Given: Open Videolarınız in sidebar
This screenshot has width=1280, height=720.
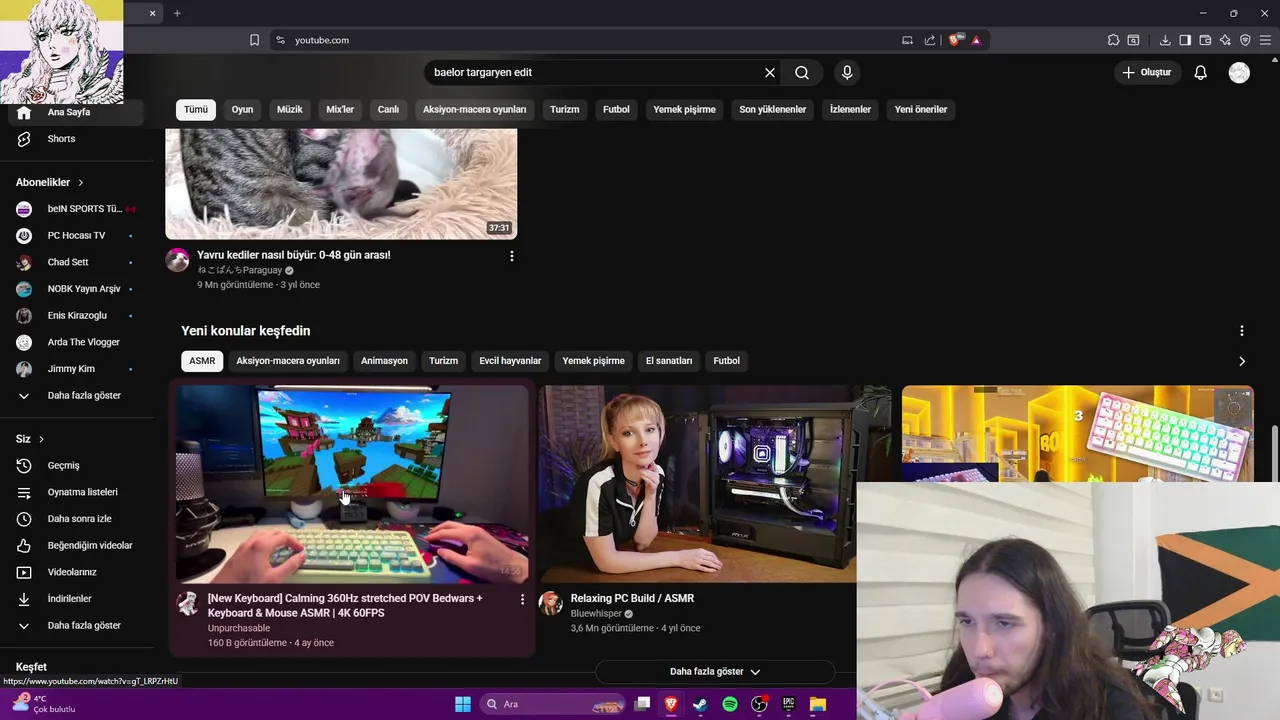Looking at the screenshot, I should point(76,572).
